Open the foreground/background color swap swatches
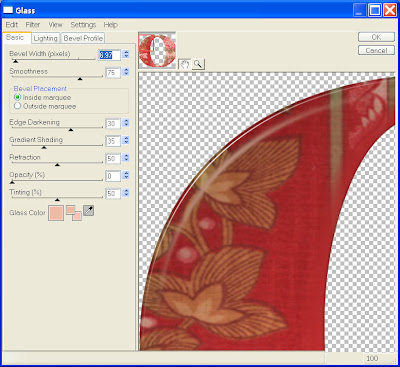This screenshot has width=400, height=367. click(x=74, y=213)
